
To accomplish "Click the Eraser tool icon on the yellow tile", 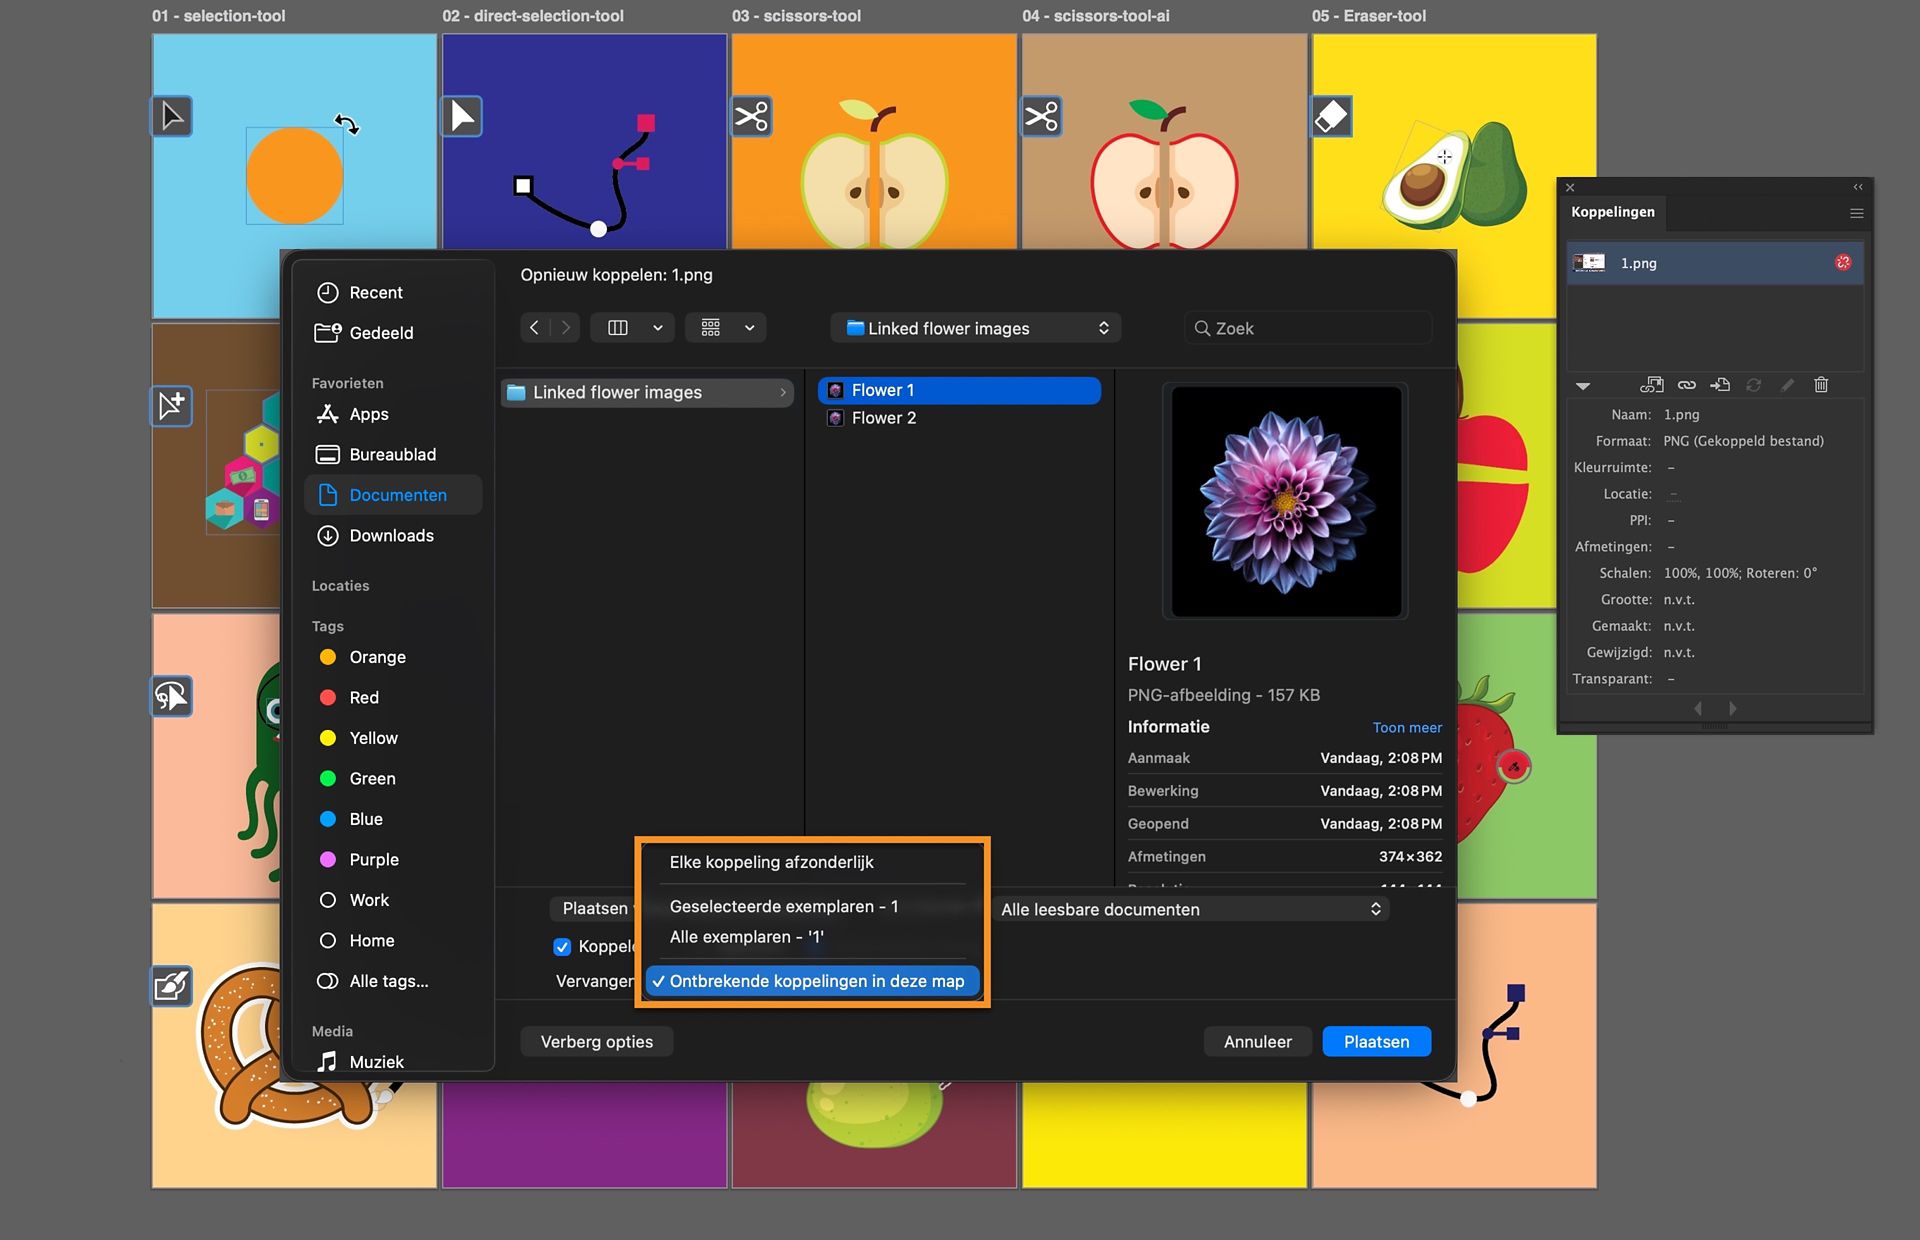I will pos(1332,116).
